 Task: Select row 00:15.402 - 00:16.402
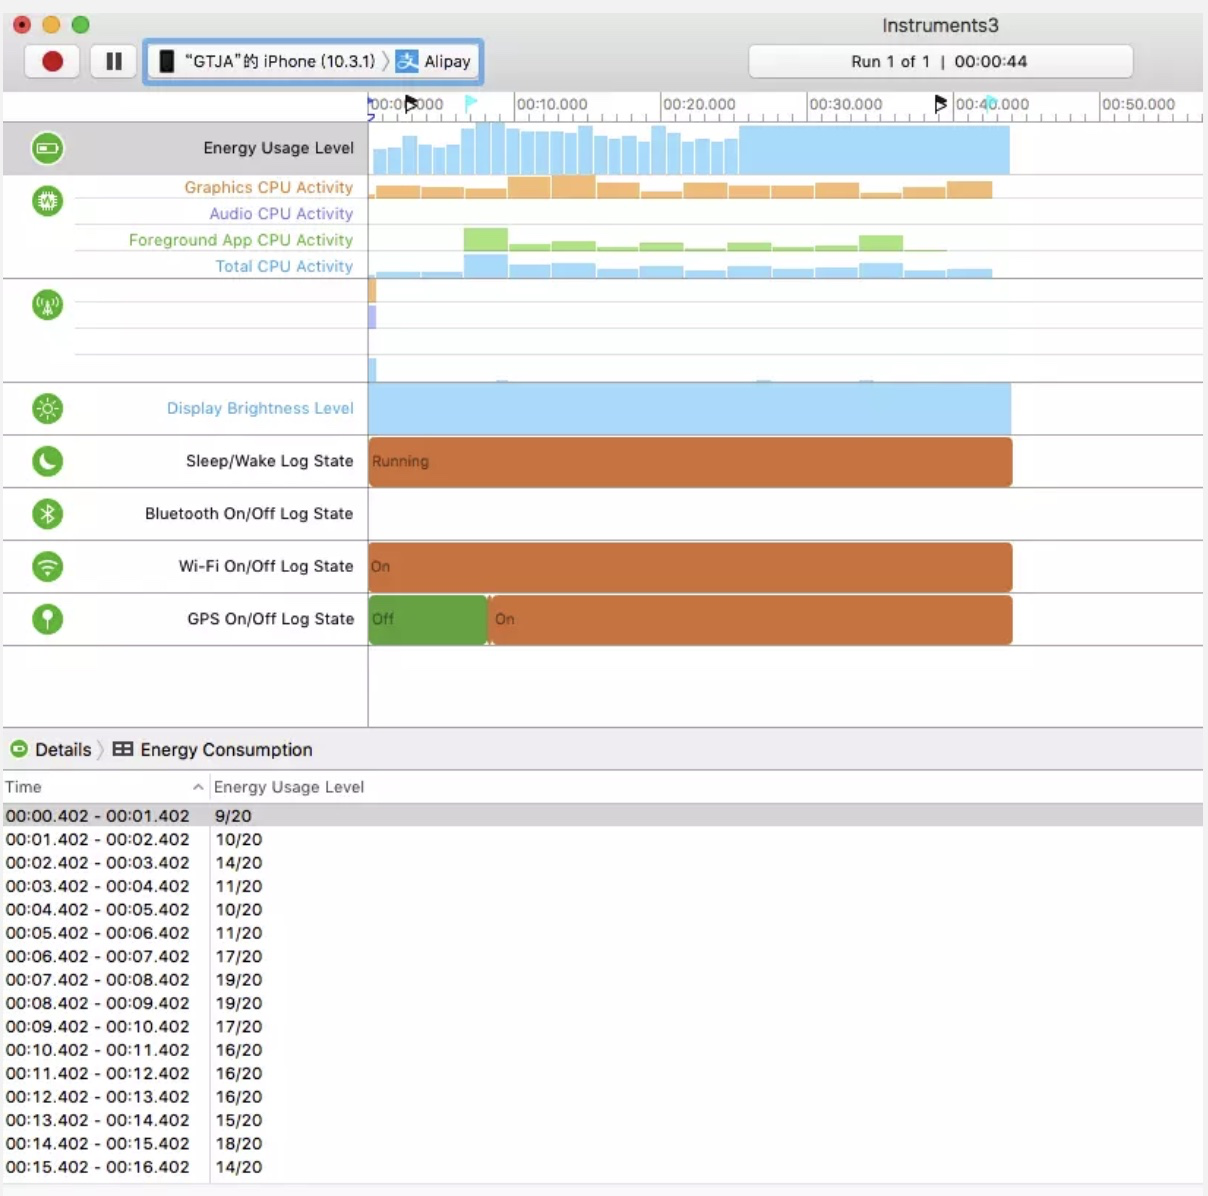pos(603,1167)
